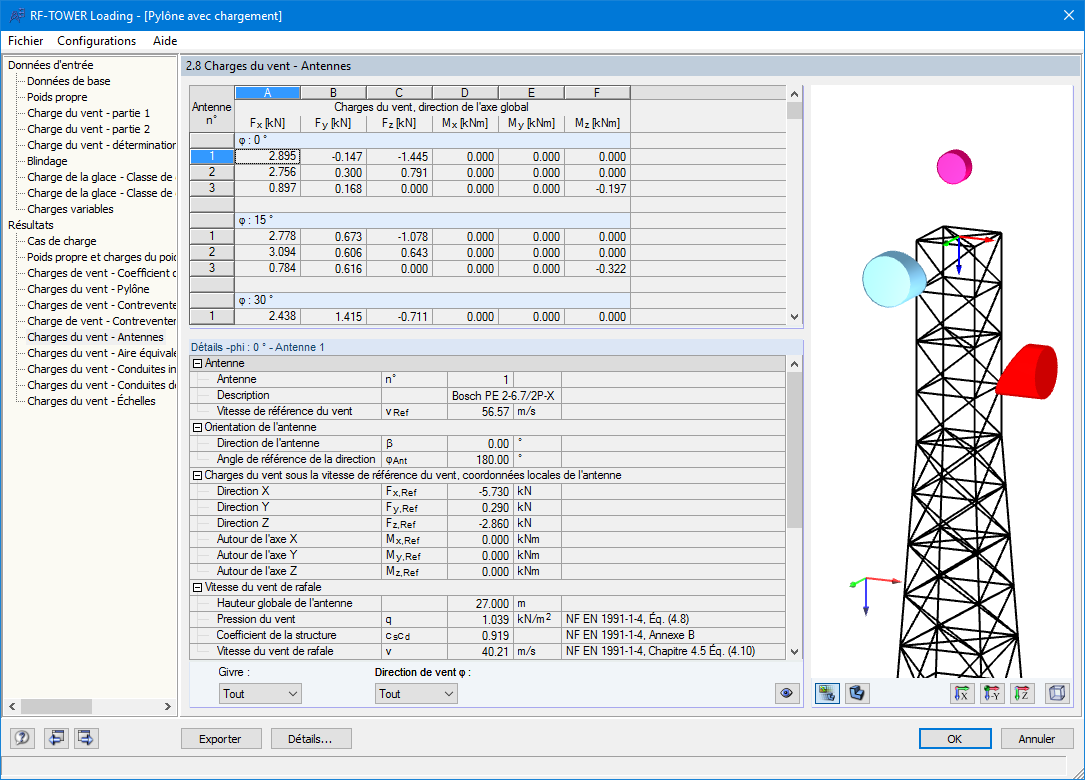Click left arrow of navigation tree scrollbar
The height and width of the screenshot is (780, 1085).
tap(12, 706)
